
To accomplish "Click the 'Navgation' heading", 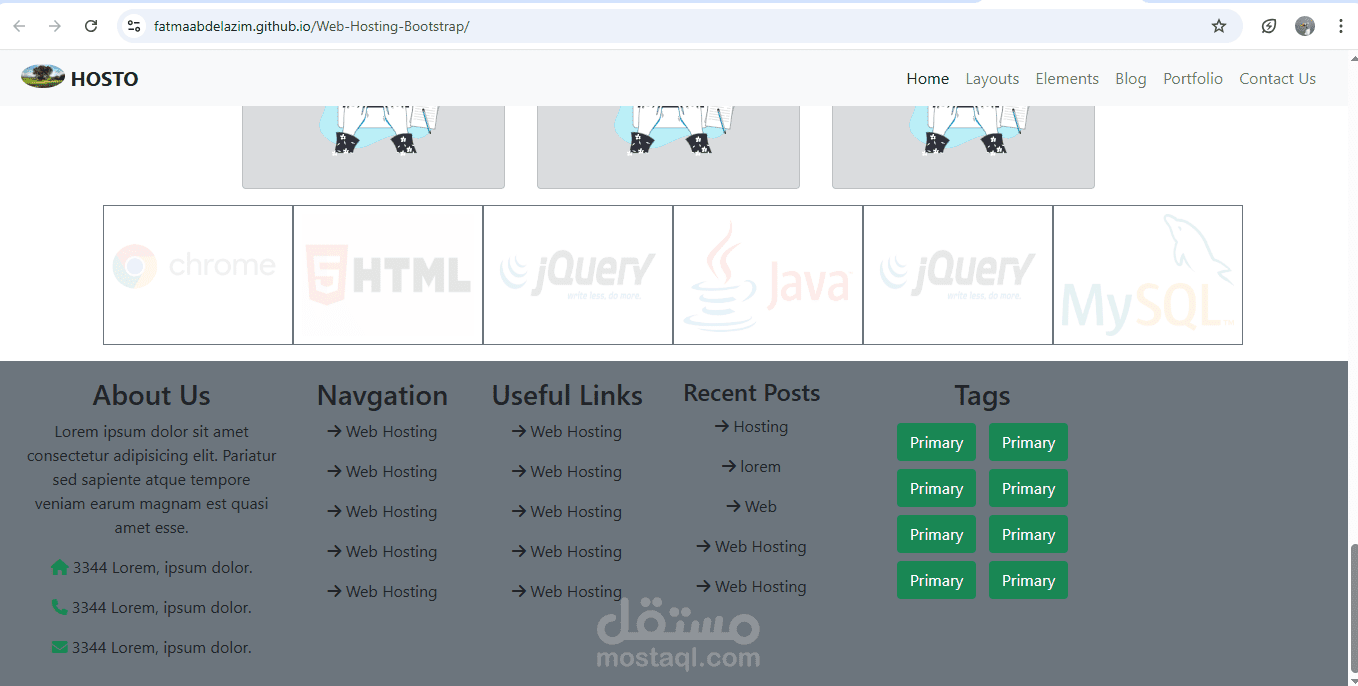I will tap(382, 396).
